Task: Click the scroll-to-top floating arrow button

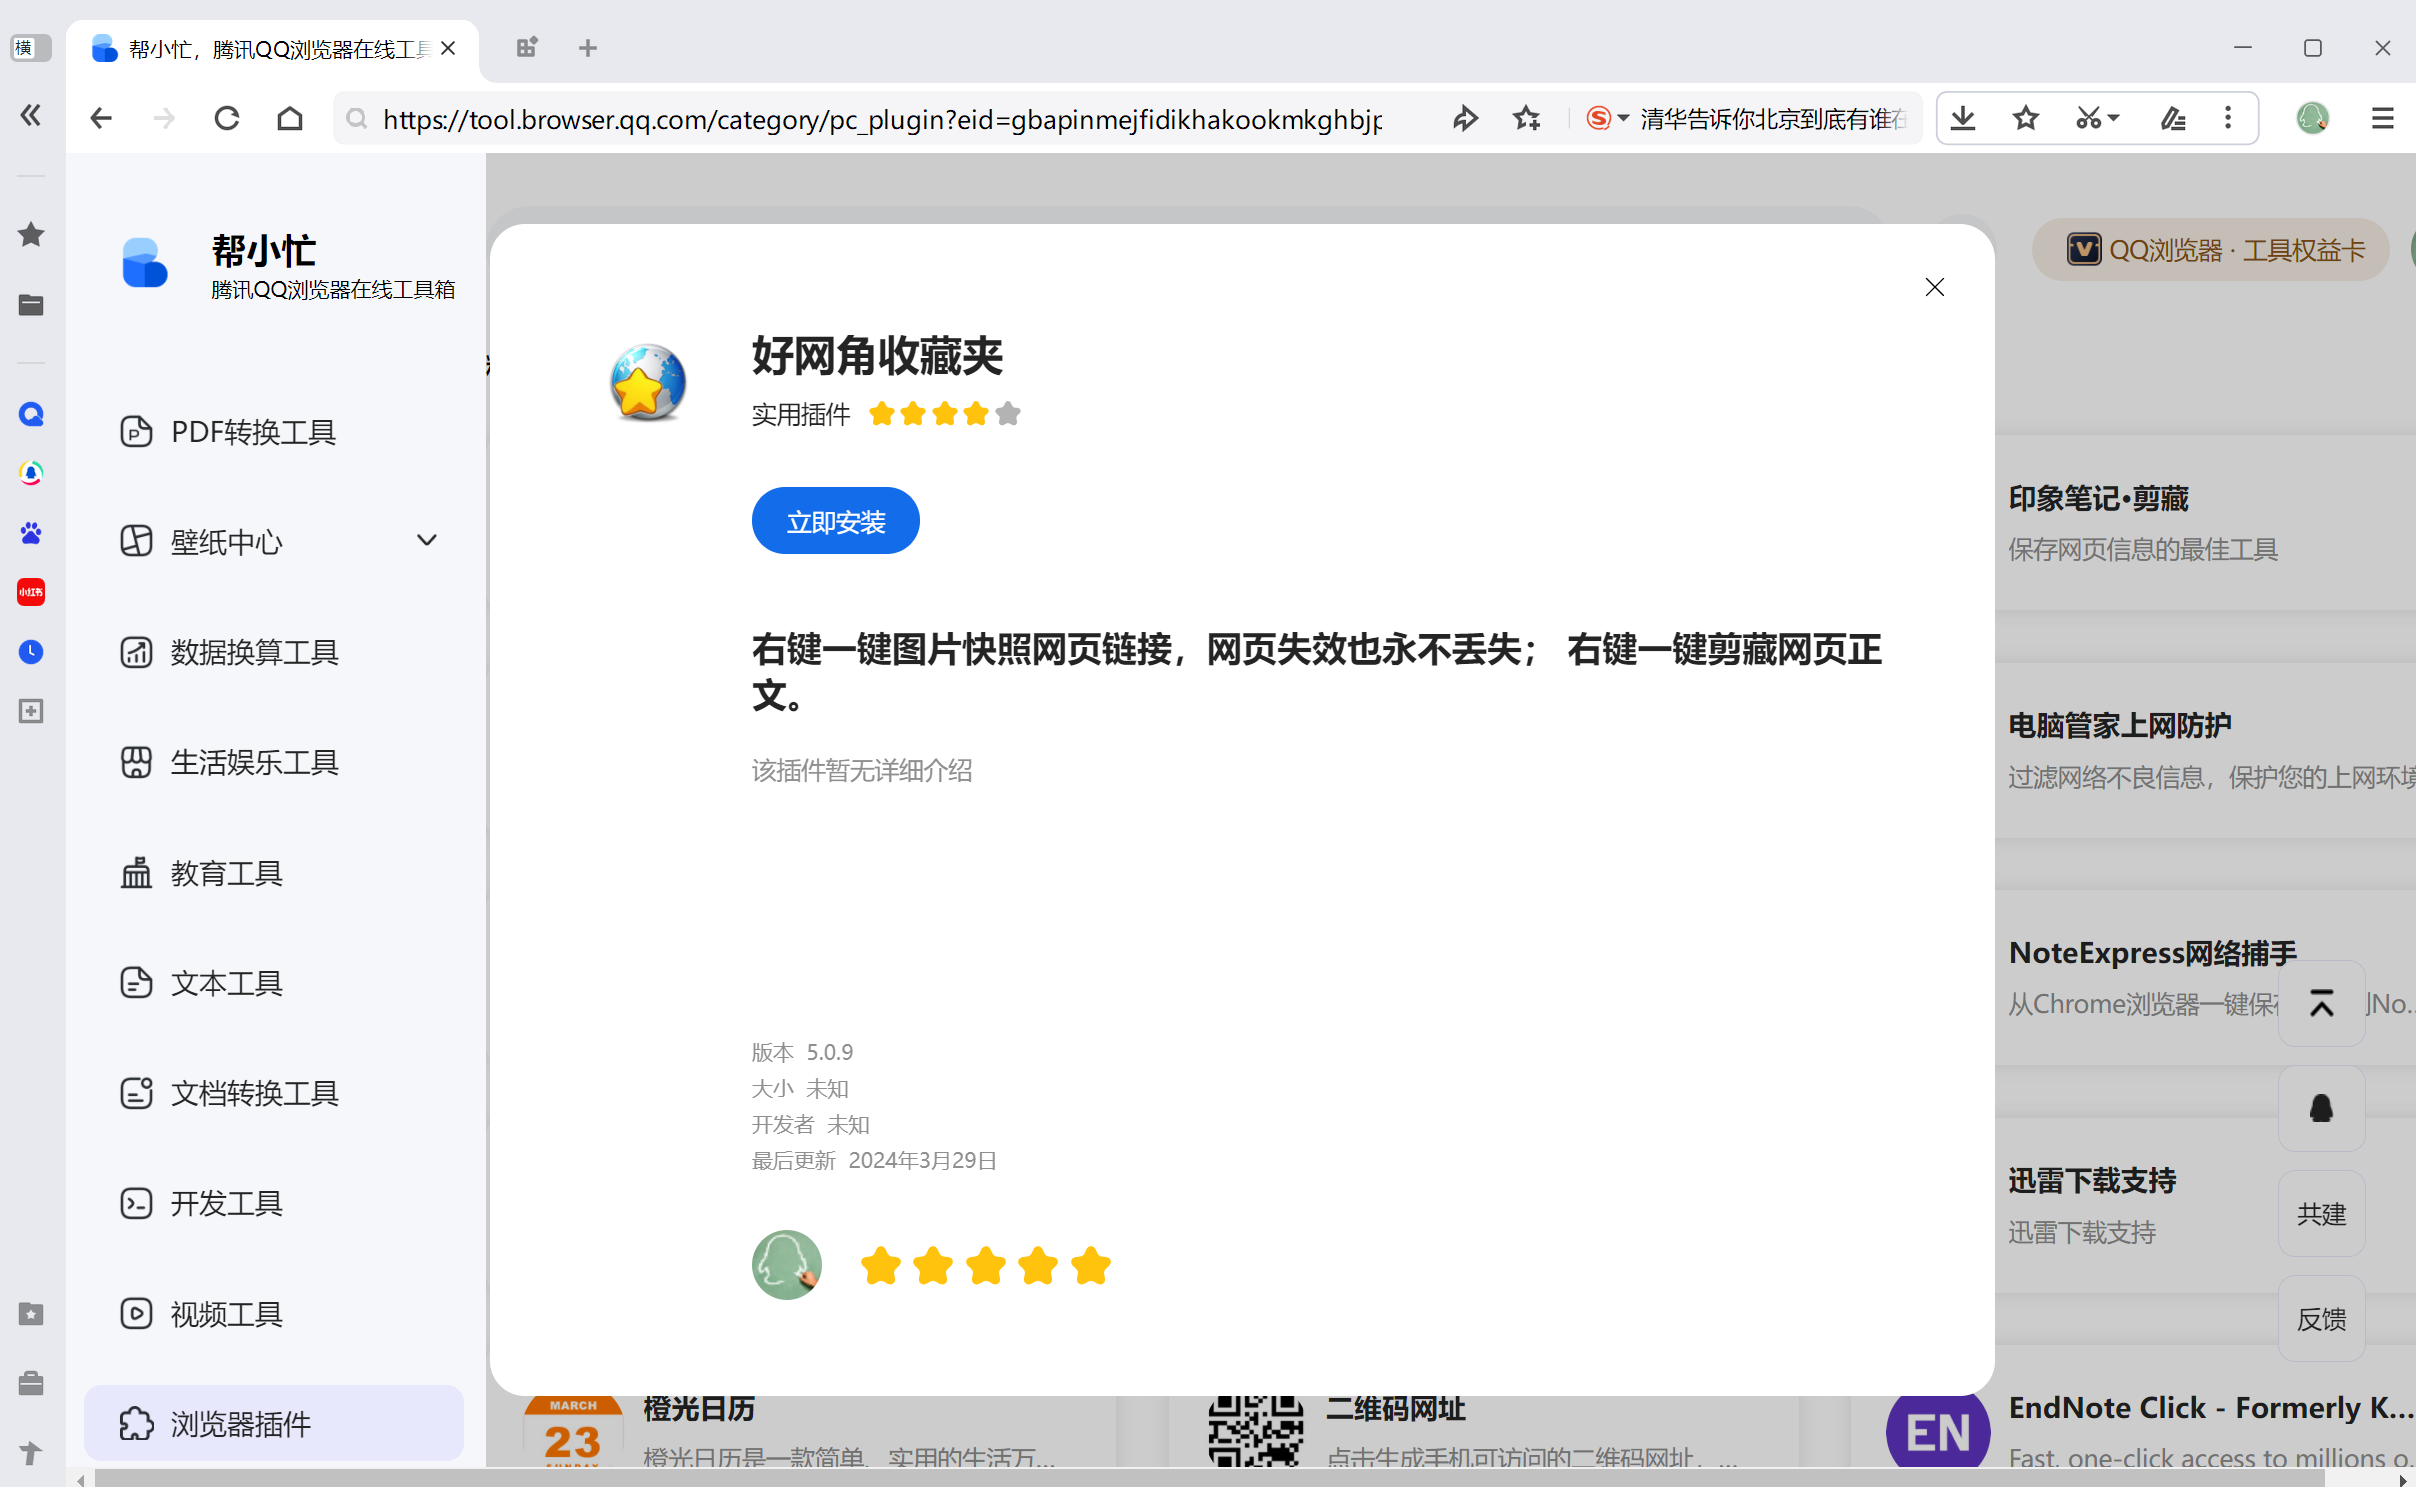Action: [2321, 1003]
